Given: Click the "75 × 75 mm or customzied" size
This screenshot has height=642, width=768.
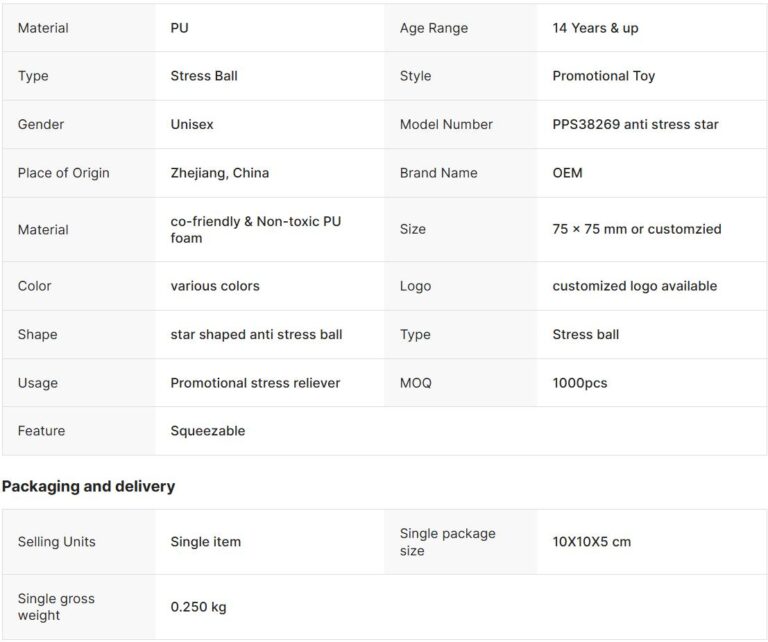Looking at the screenshot, I should [x=636, y=229].
